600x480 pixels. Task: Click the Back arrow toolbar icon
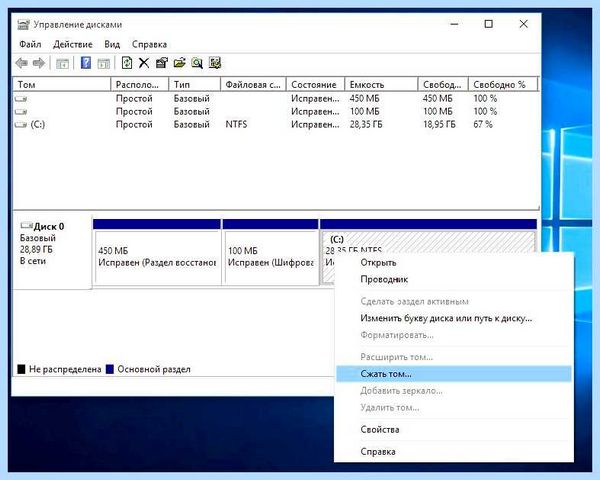[x=21, y=63]
